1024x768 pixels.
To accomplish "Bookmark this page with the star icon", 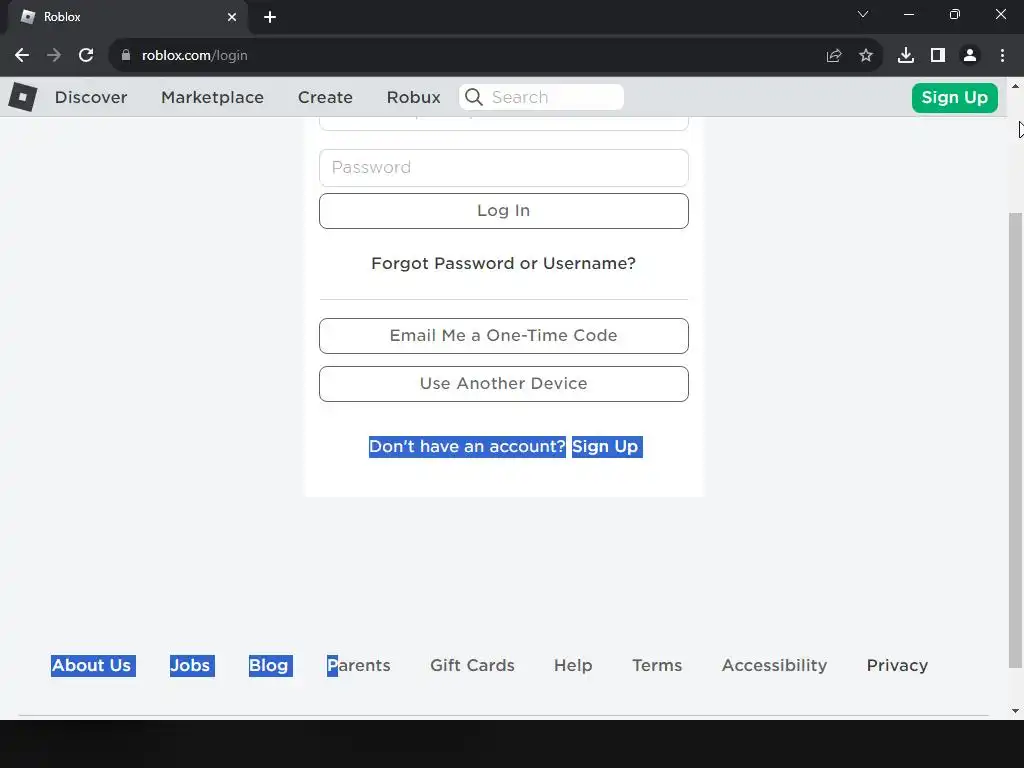I will point(866,56).
